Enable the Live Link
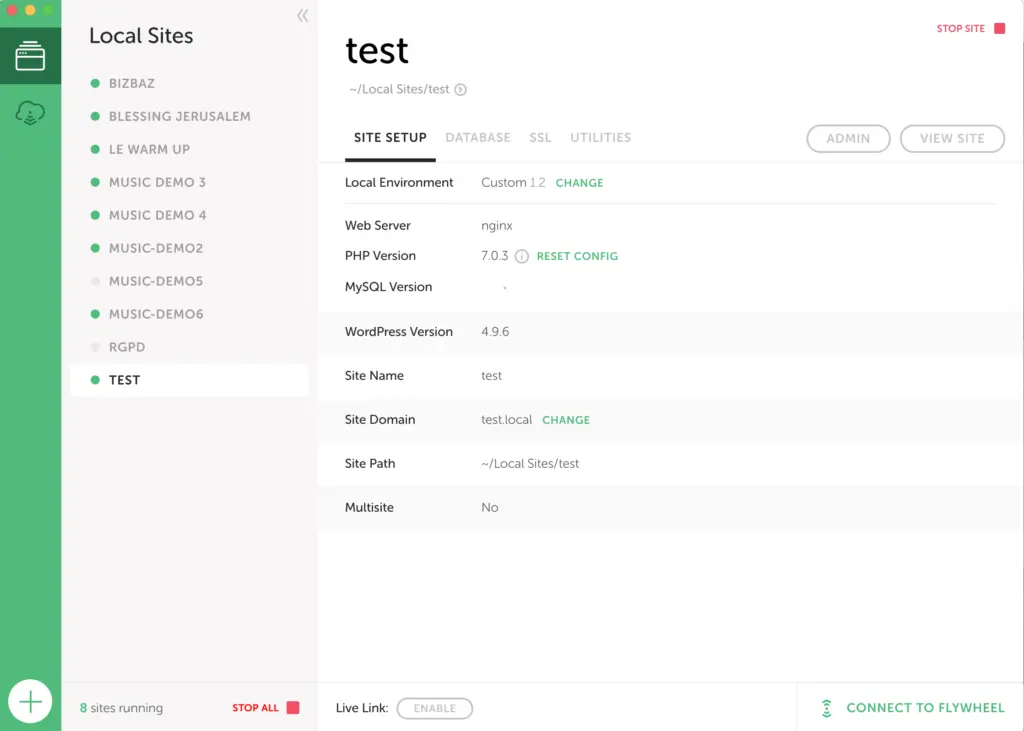 434,708
